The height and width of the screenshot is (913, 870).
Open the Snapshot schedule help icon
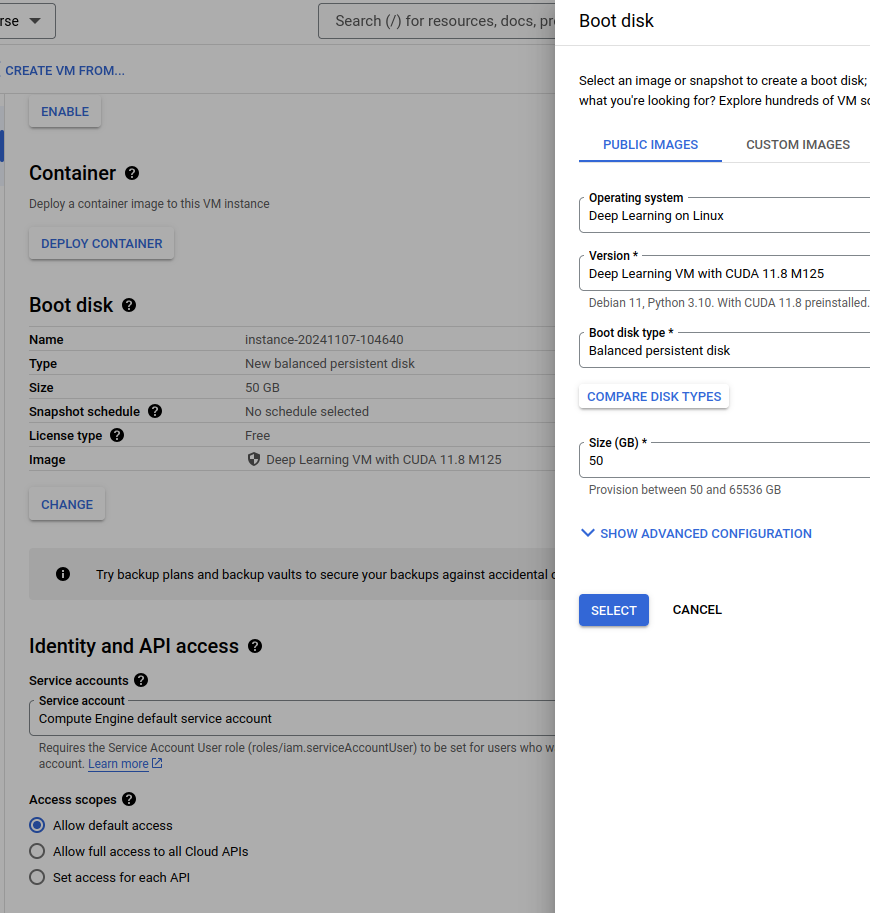pos(155,411)
